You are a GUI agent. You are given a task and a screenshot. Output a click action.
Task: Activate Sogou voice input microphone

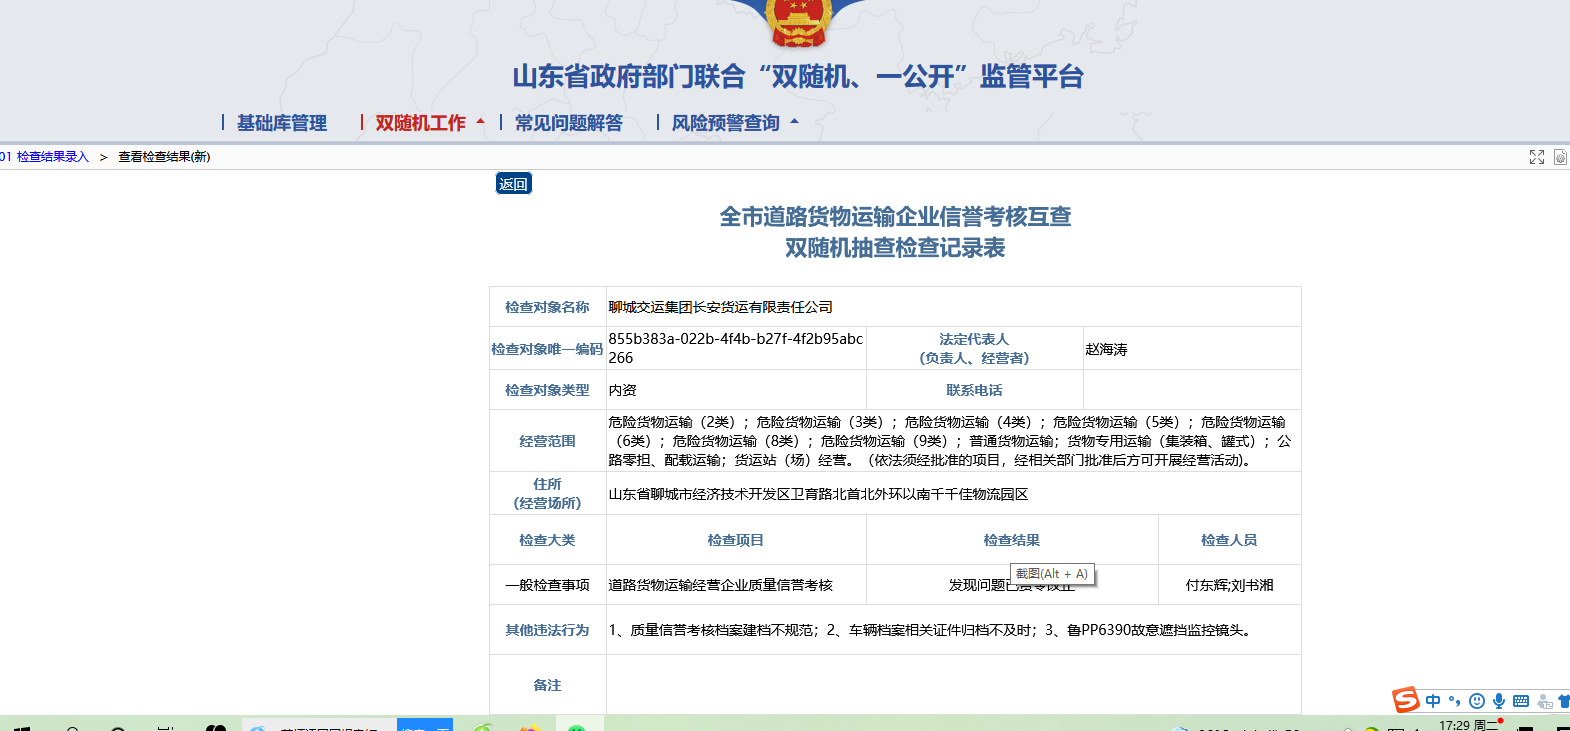[x=1499, y=701]
